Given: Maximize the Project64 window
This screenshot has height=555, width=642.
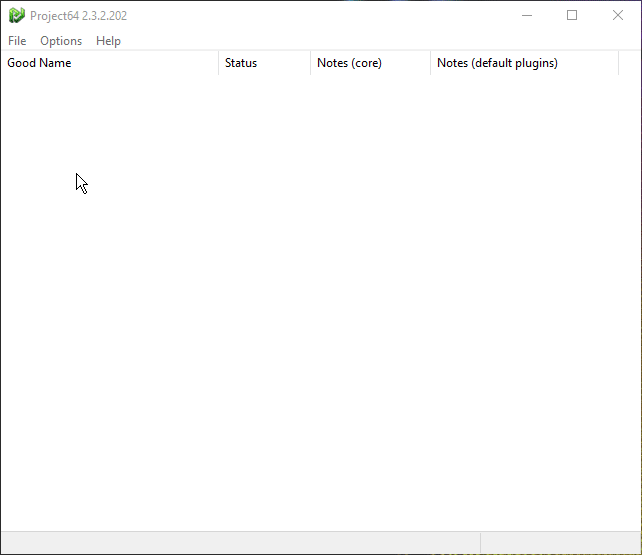Looking at the screenshot, I should [x=572, y=15].
